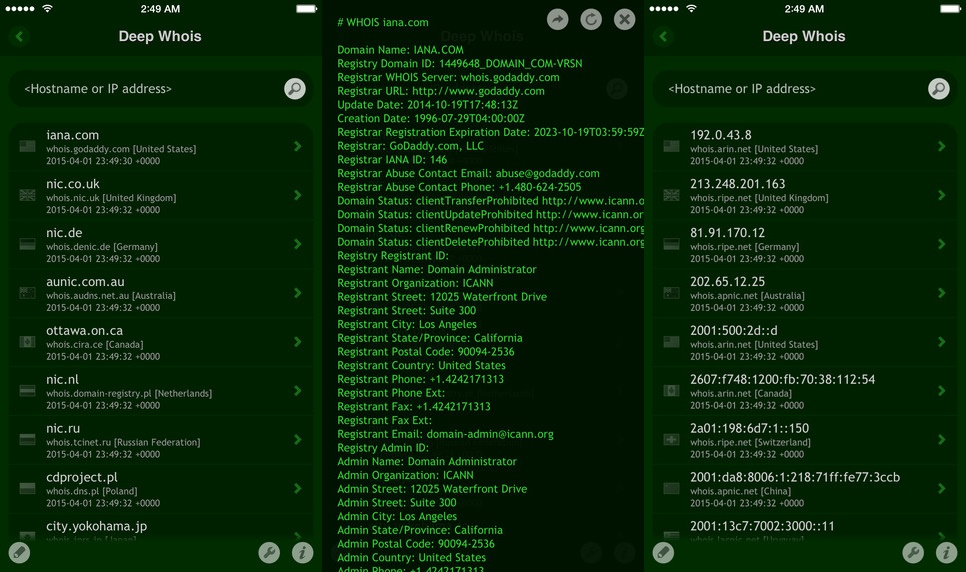Click the Swiss flag beside 2a01:198:6d7:1::150
Image resolution: width=966 pixels, height=572 pixels.
[x=671, y=439]
